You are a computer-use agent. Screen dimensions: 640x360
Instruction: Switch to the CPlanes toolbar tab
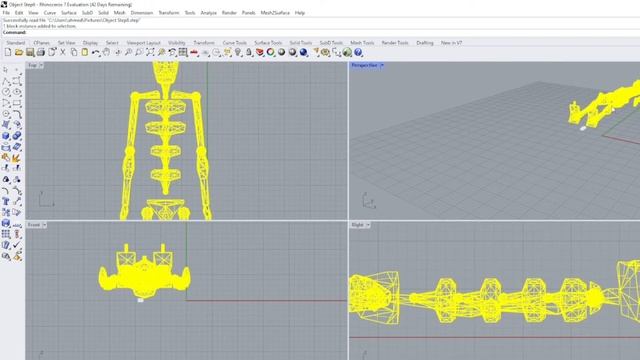[41, 43]
